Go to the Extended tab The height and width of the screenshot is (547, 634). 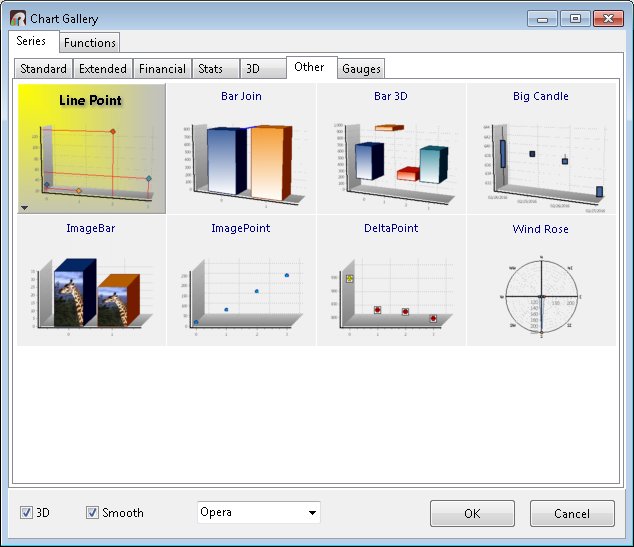pyautogui.click(x=103, y=69)
